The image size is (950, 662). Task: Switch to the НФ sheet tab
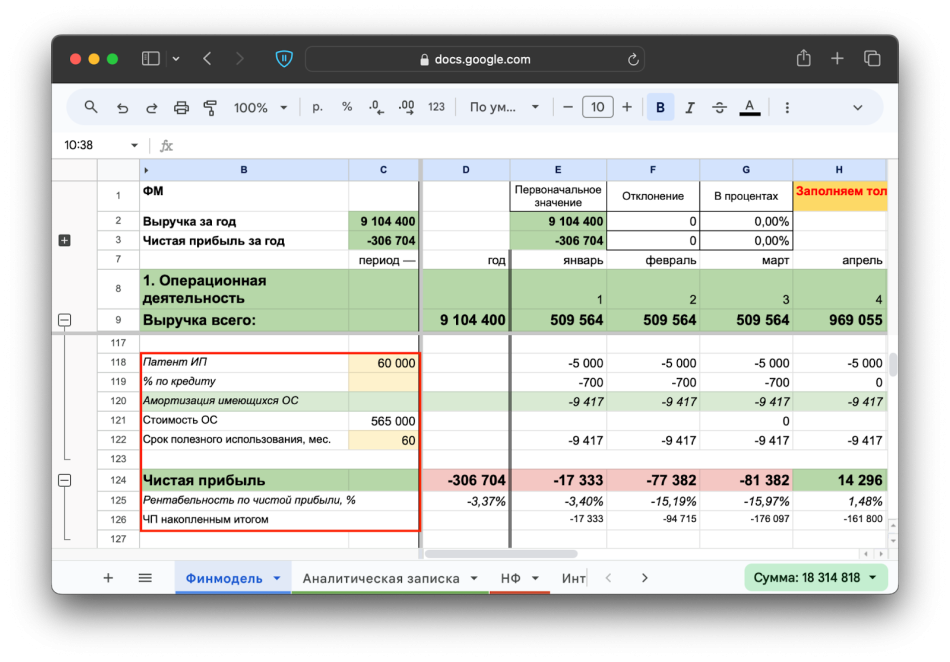coord(511,578)
